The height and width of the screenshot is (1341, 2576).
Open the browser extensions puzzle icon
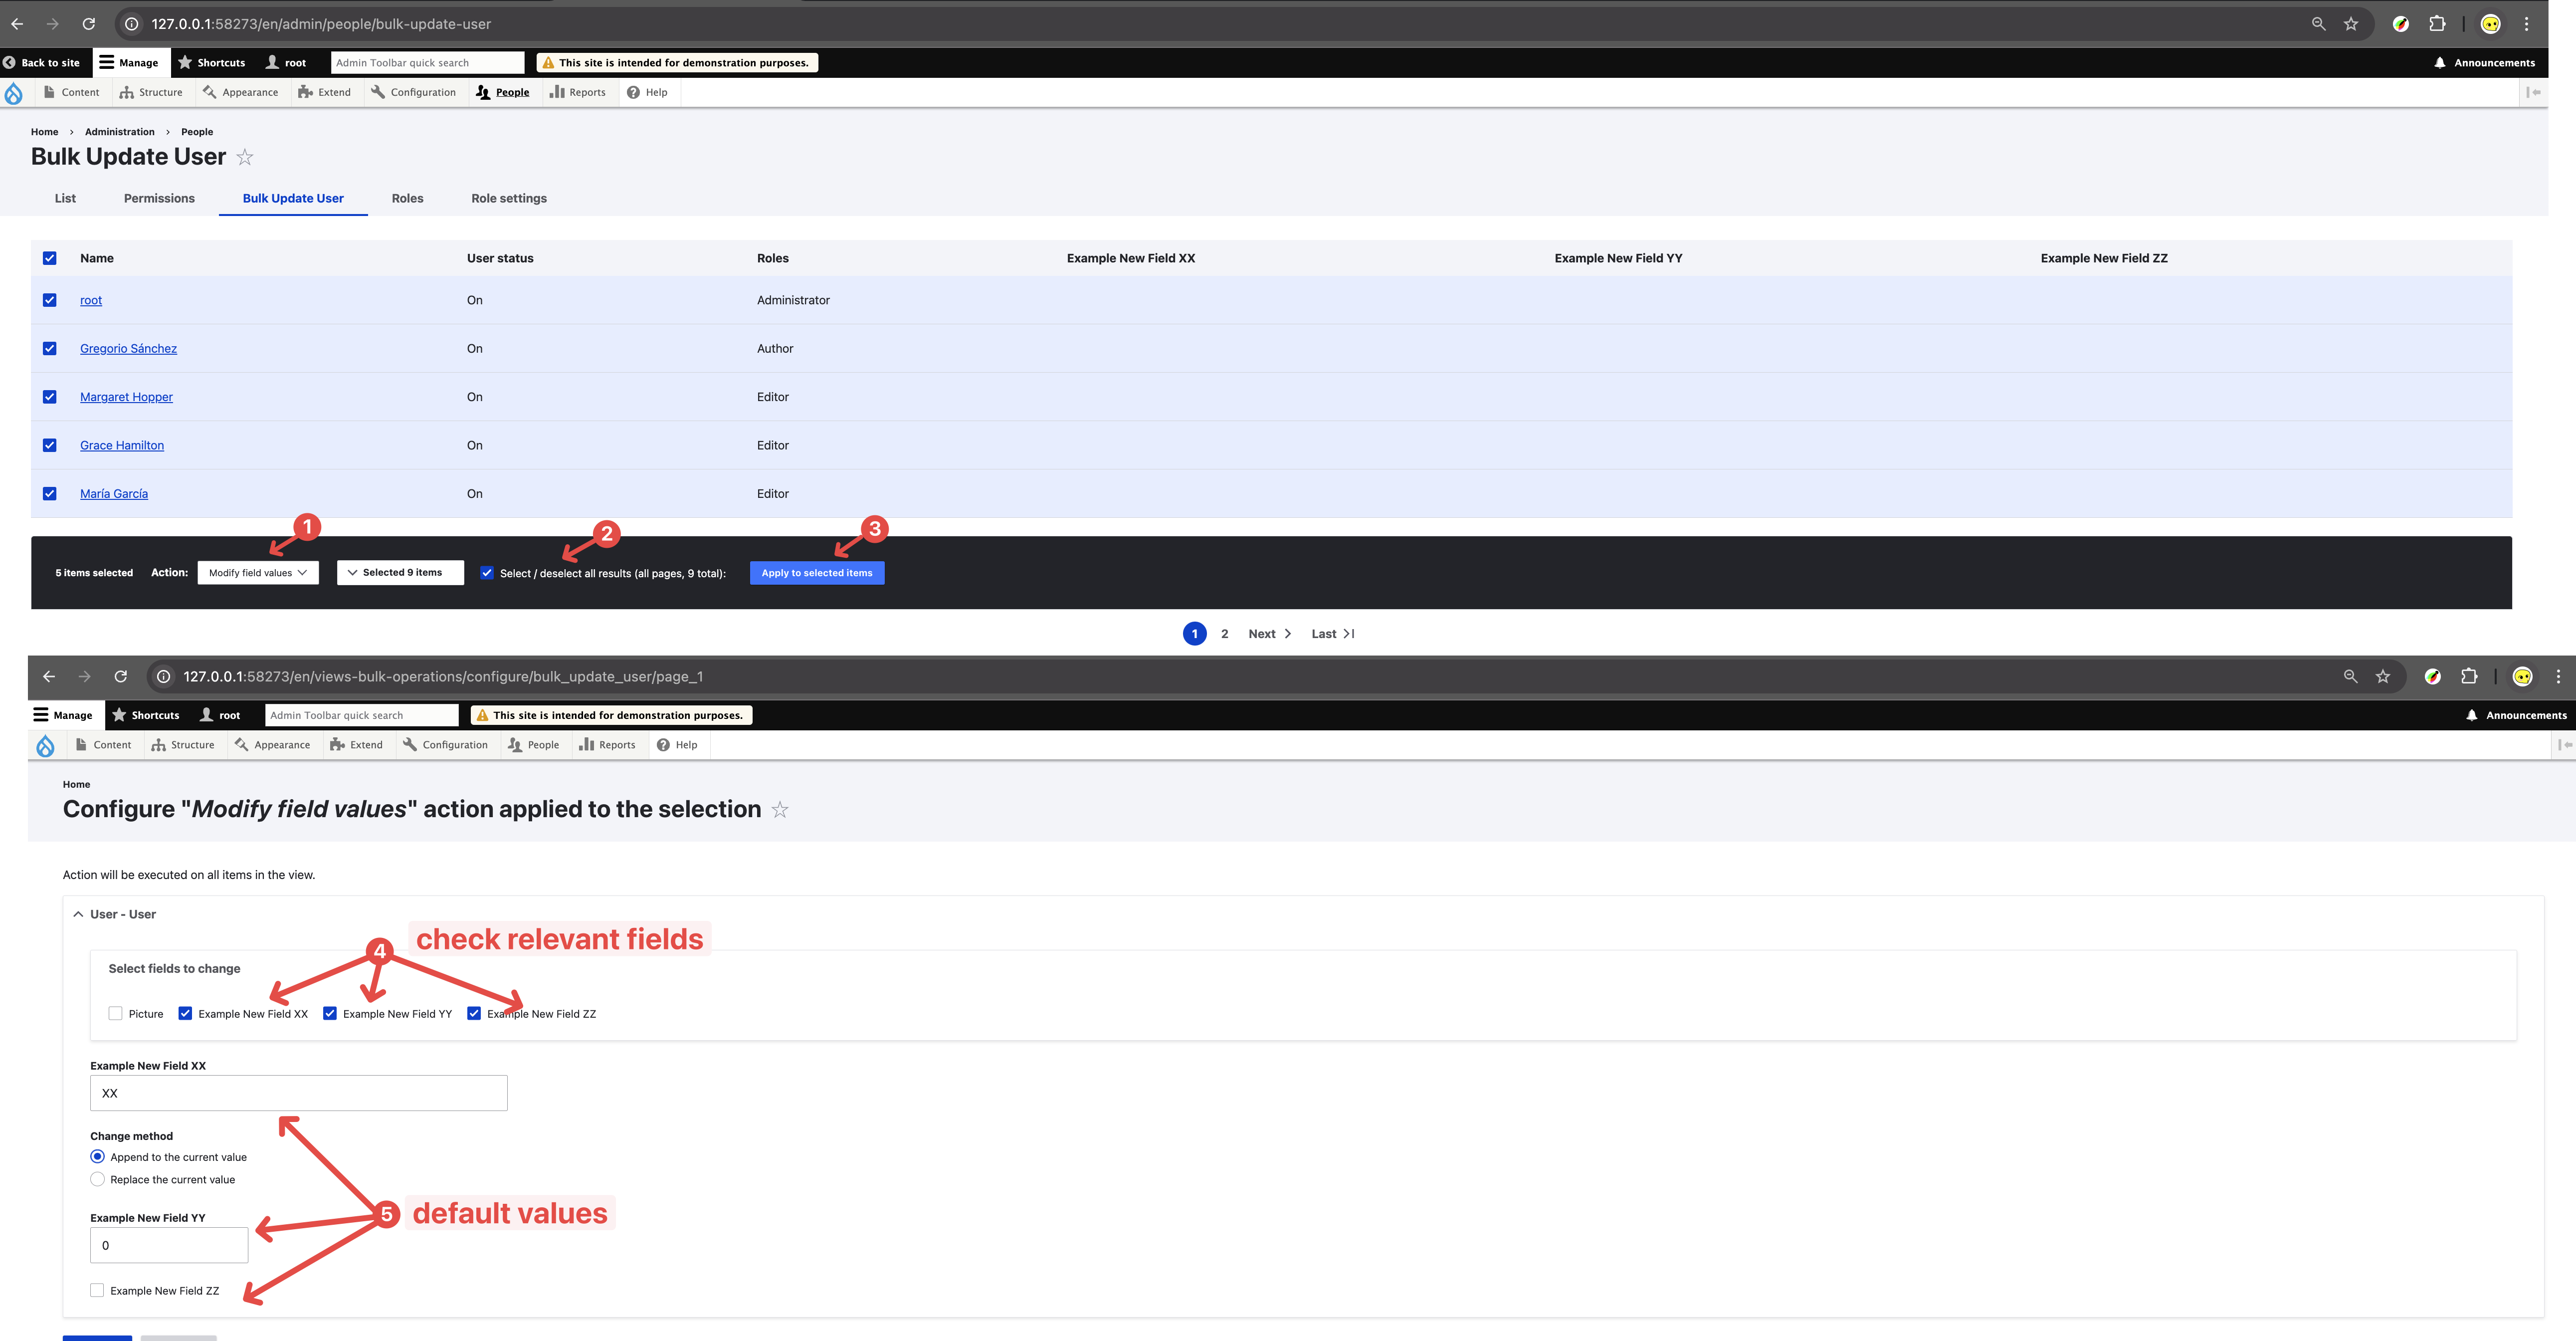tap(2437, 24)
